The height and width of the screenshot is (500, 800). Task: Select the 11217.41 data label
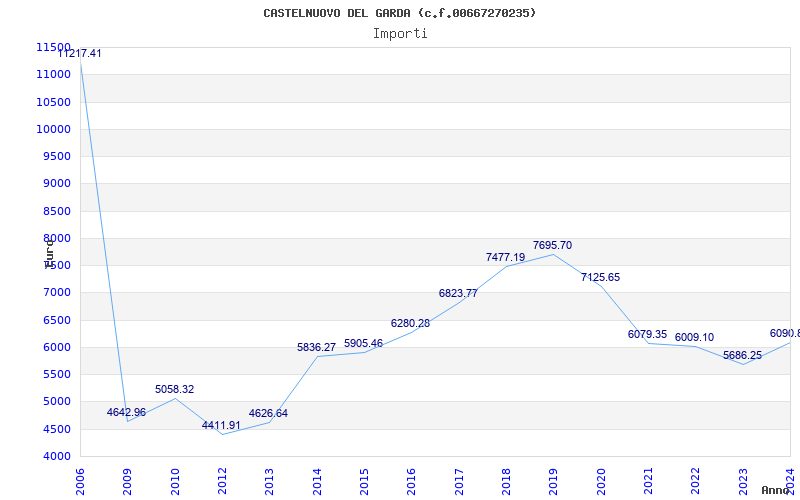point(80,53)
